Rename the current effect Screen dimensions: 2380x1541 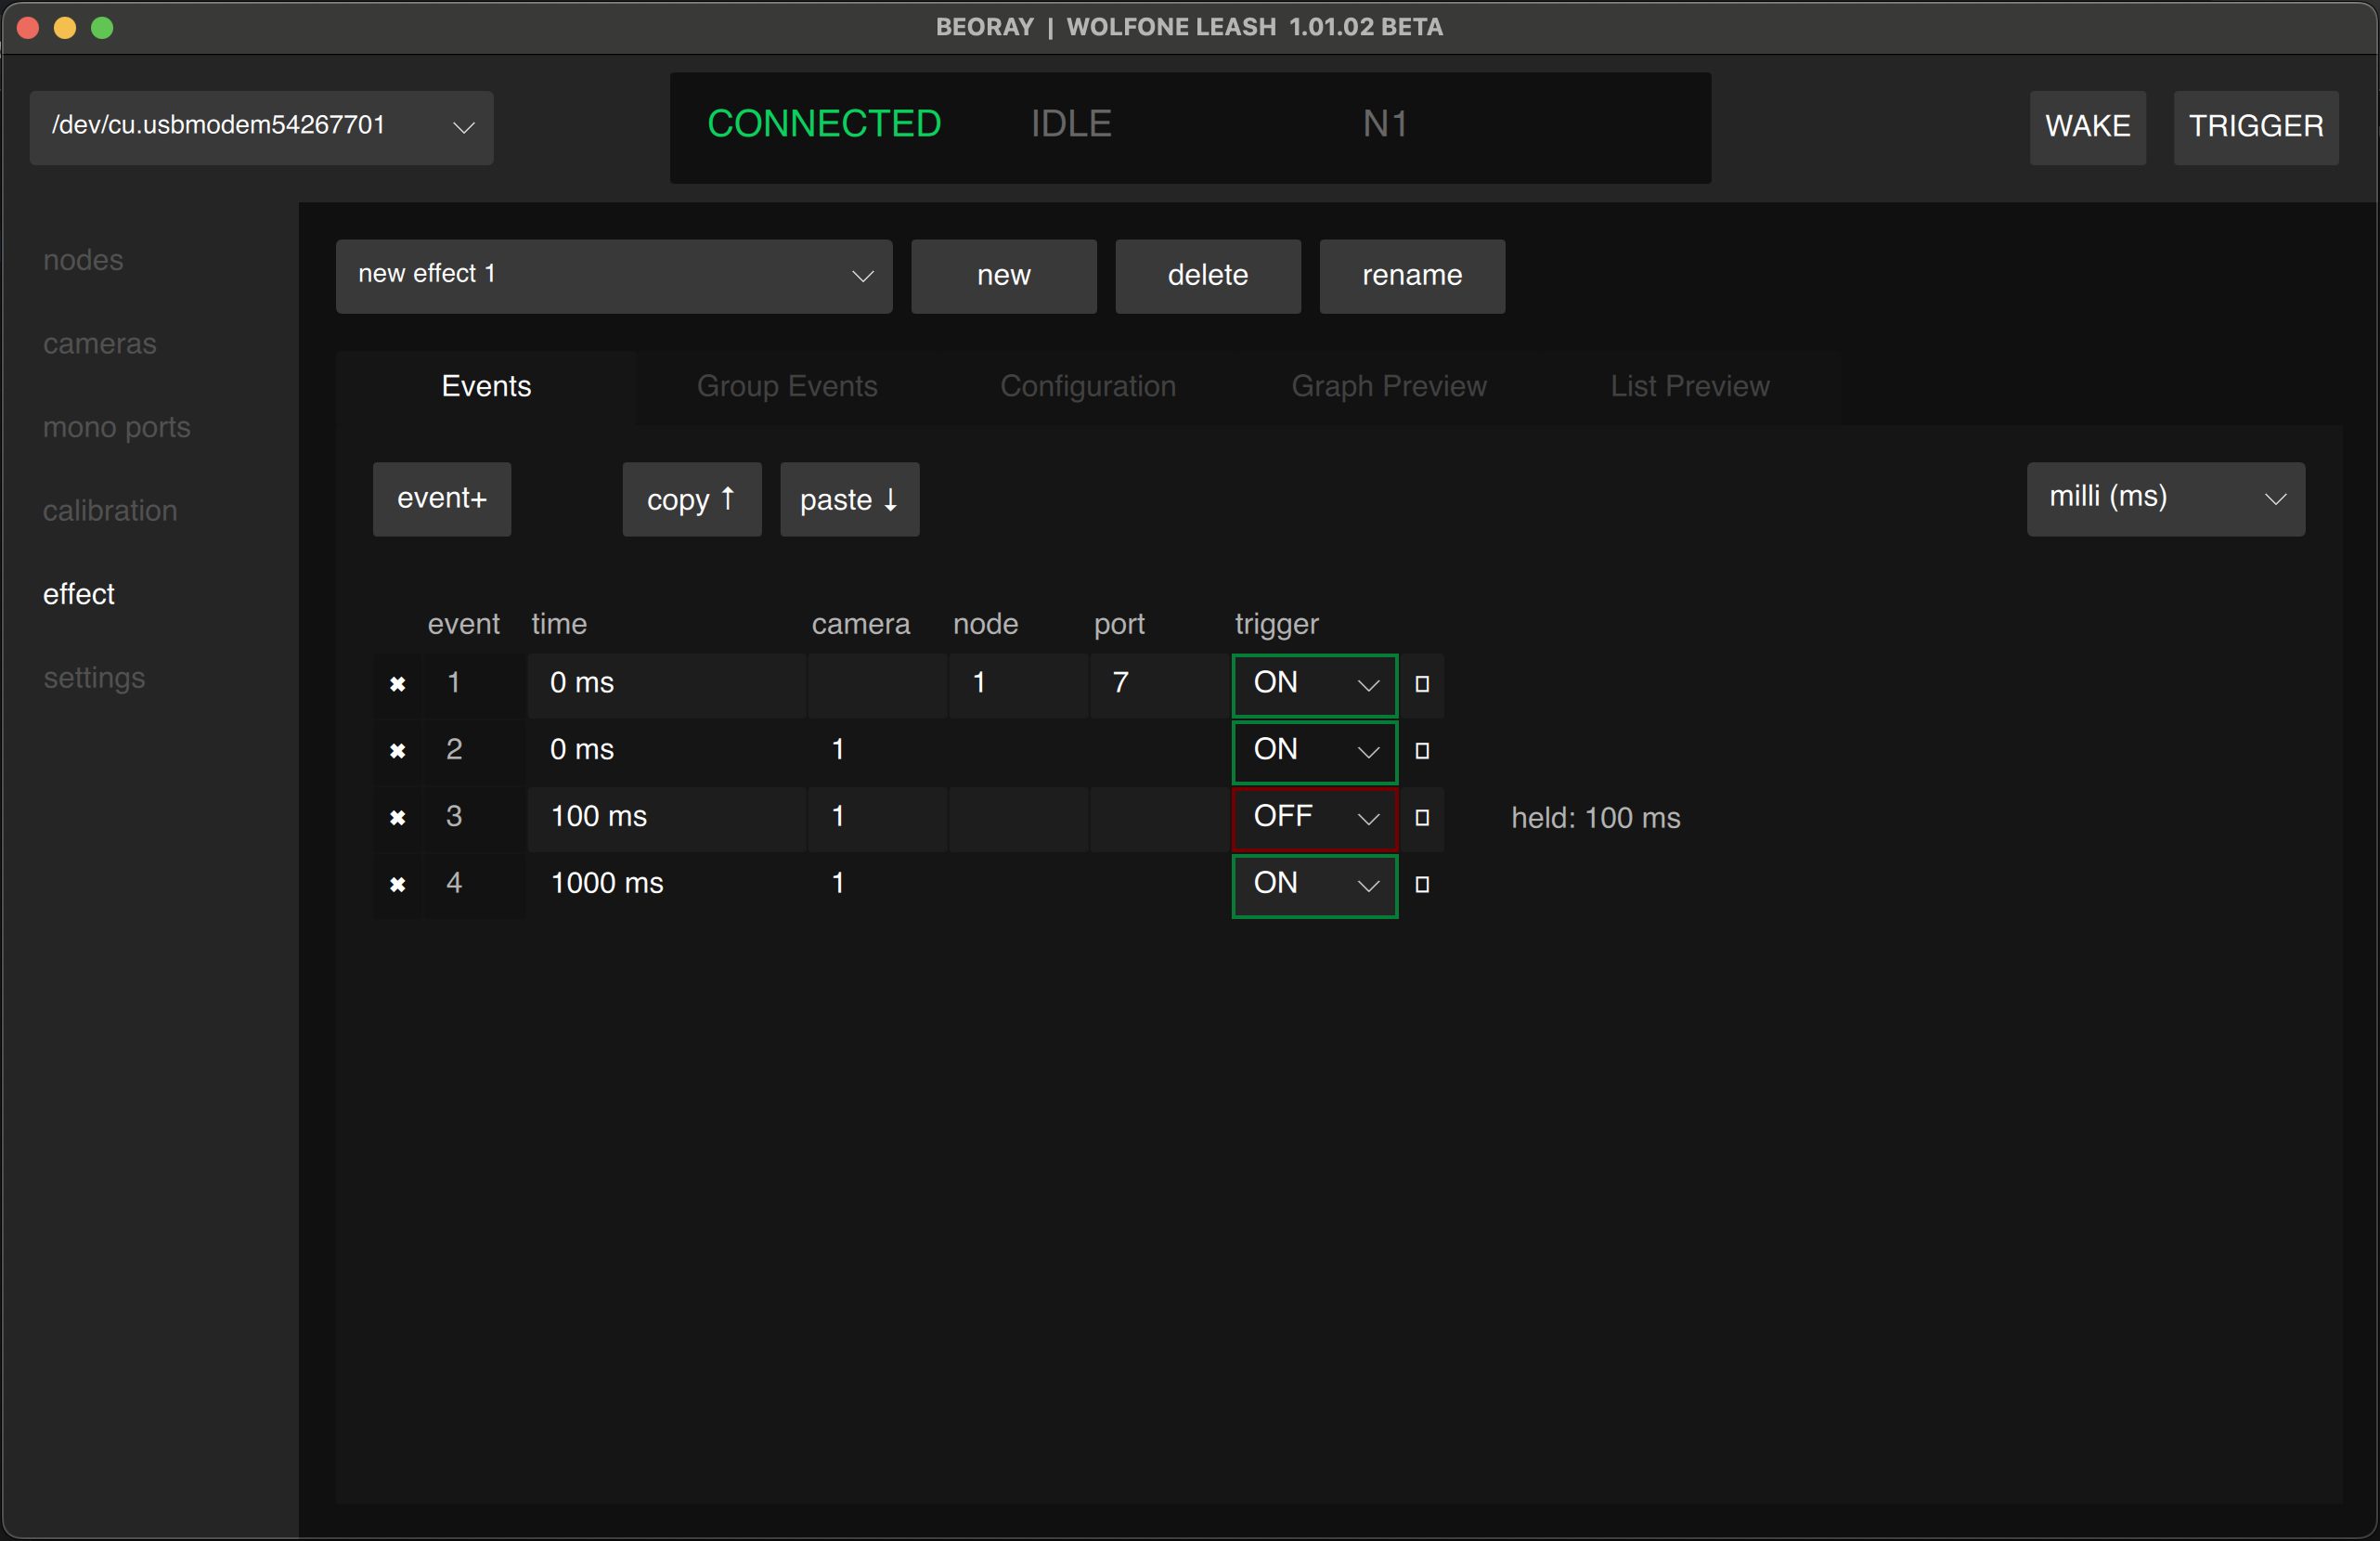point(1411,276)
